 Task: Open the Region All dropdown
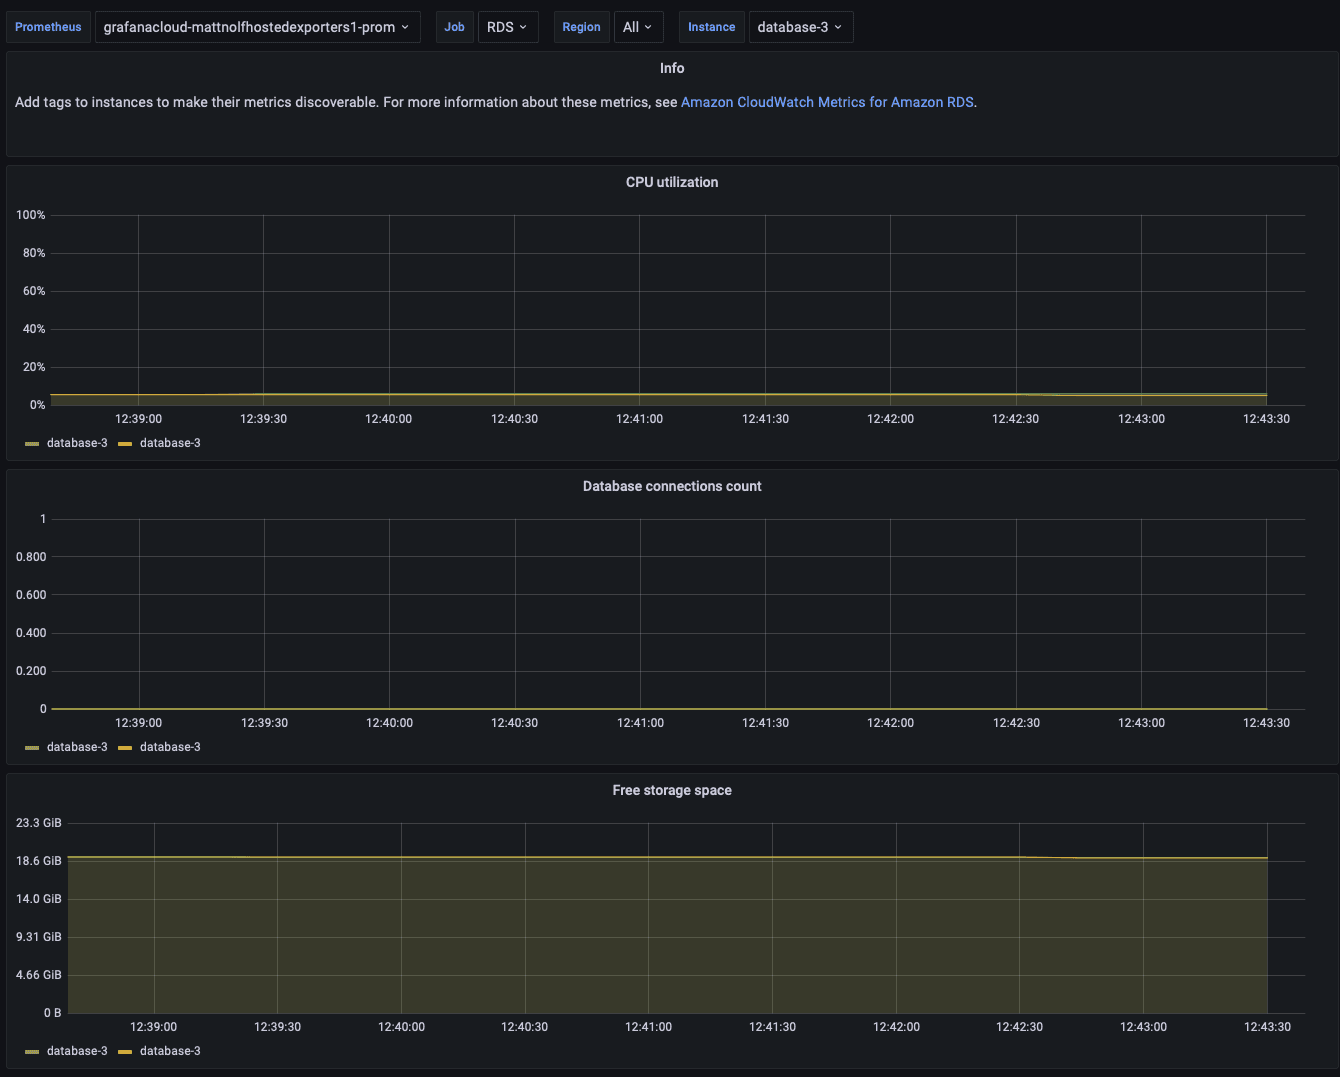coord(637,27)
